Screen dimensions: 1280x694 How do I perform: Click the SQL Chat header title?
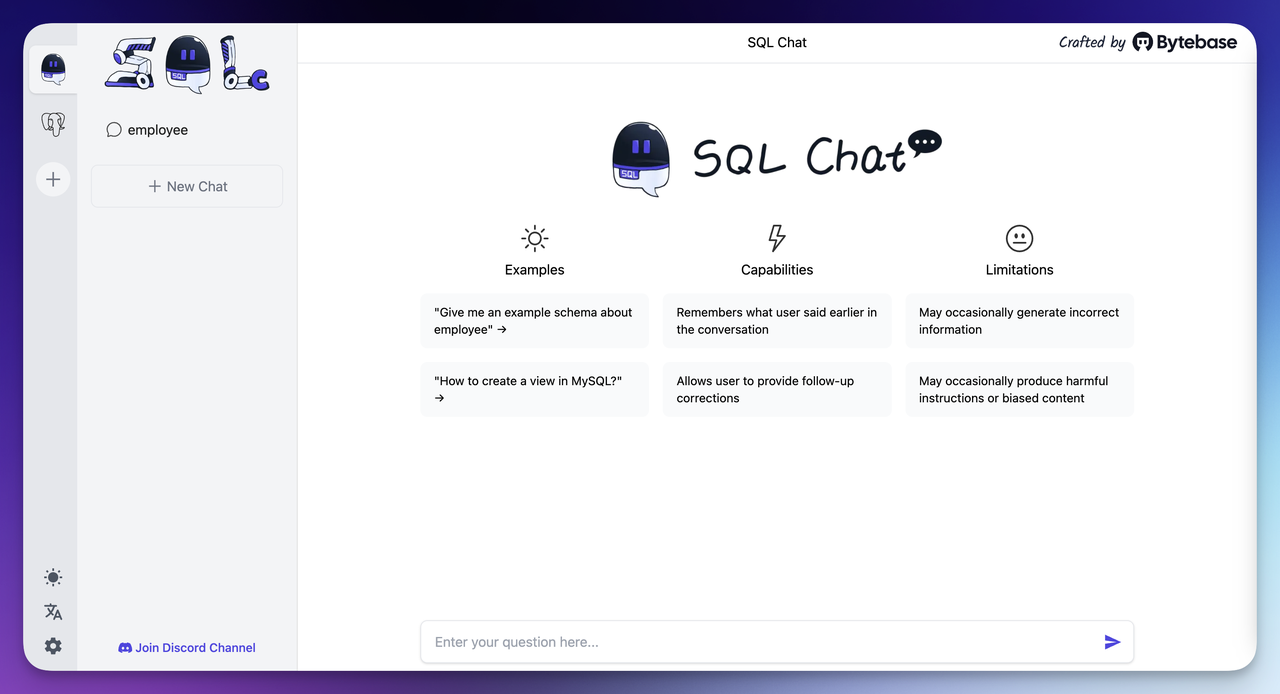coord(777,42)
